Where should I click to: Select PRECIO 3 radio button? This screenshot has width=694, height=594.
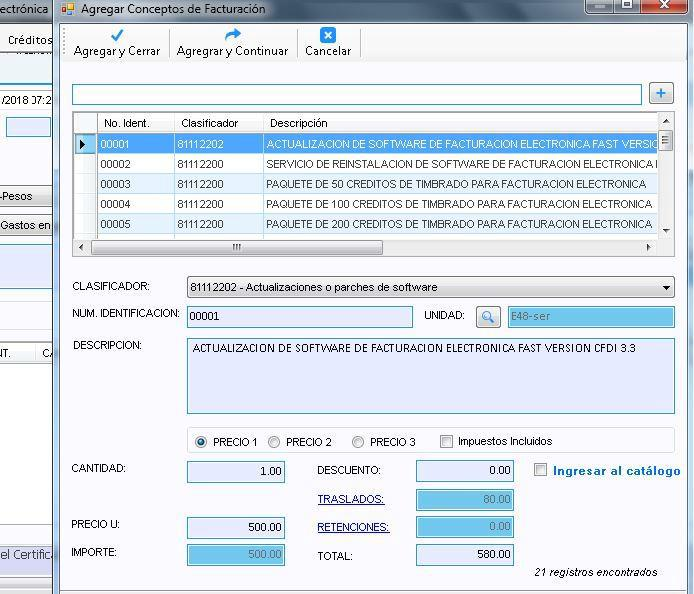[358, 442]
